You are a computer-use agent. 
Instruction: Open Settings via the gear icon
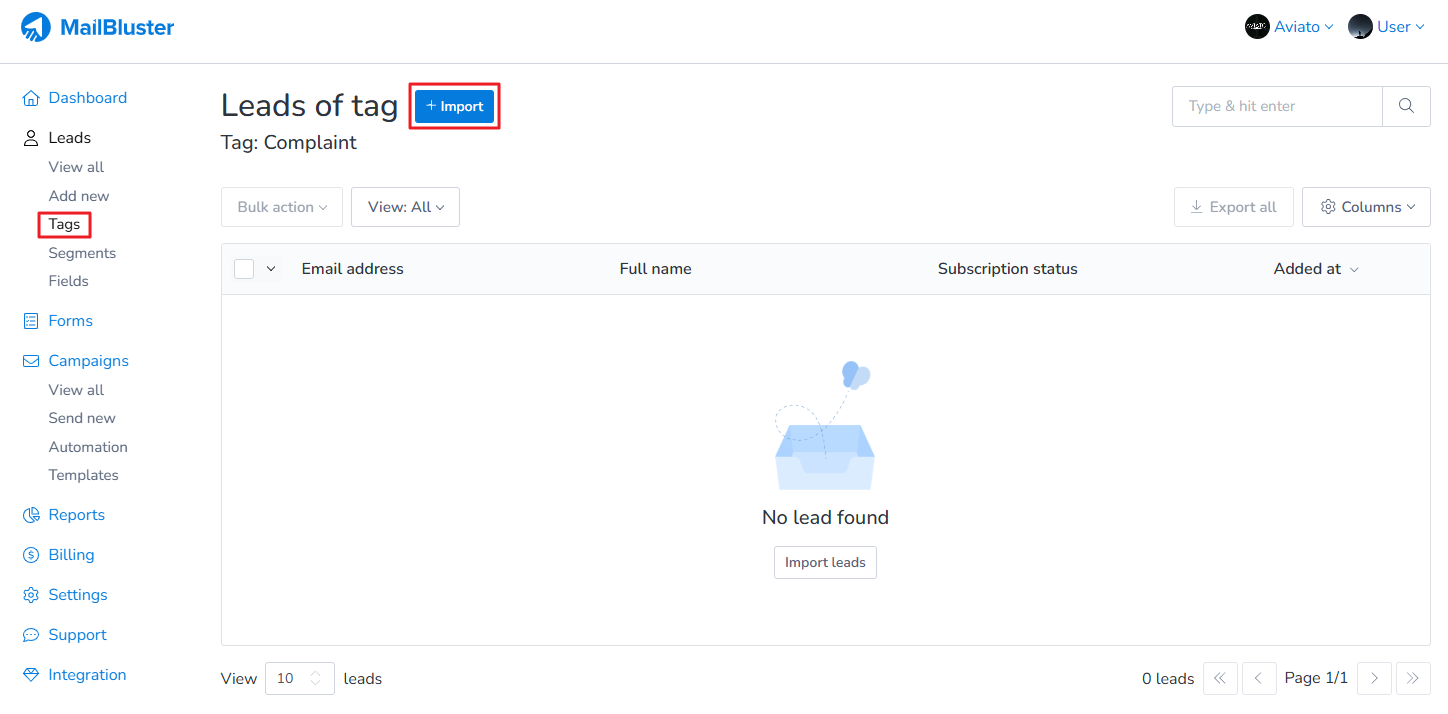tap(31, 595)
